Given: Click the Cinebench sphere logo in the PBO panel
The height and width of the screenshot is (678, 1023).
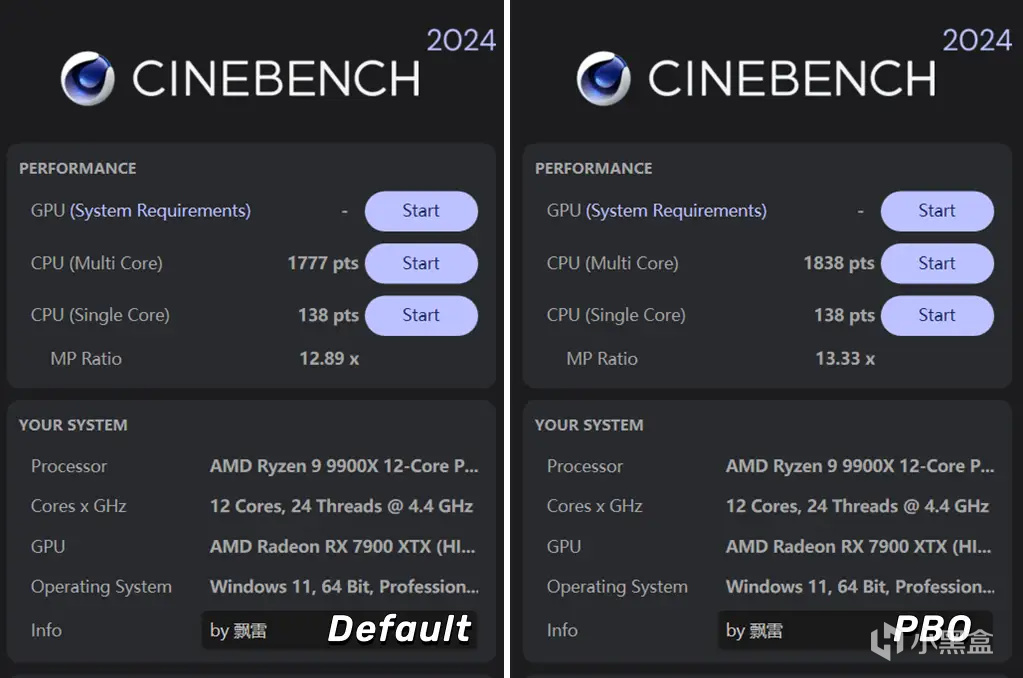Looking at the screenshot, I should [603, 79].
